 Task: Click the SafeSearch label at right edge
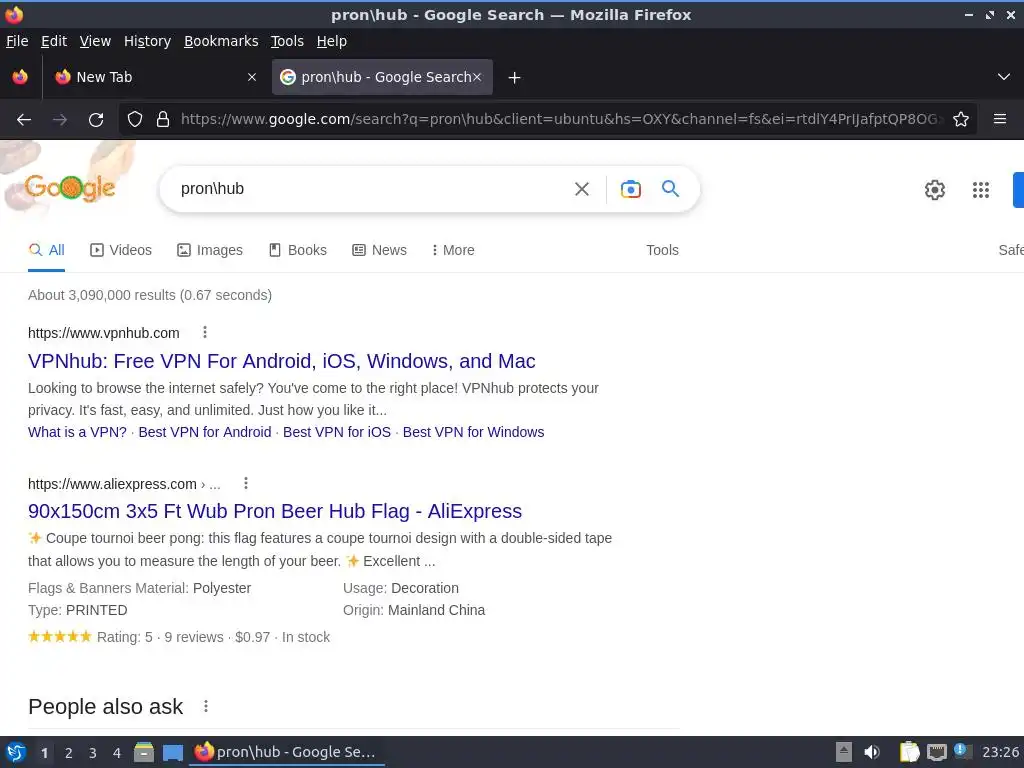(1011, 250)
